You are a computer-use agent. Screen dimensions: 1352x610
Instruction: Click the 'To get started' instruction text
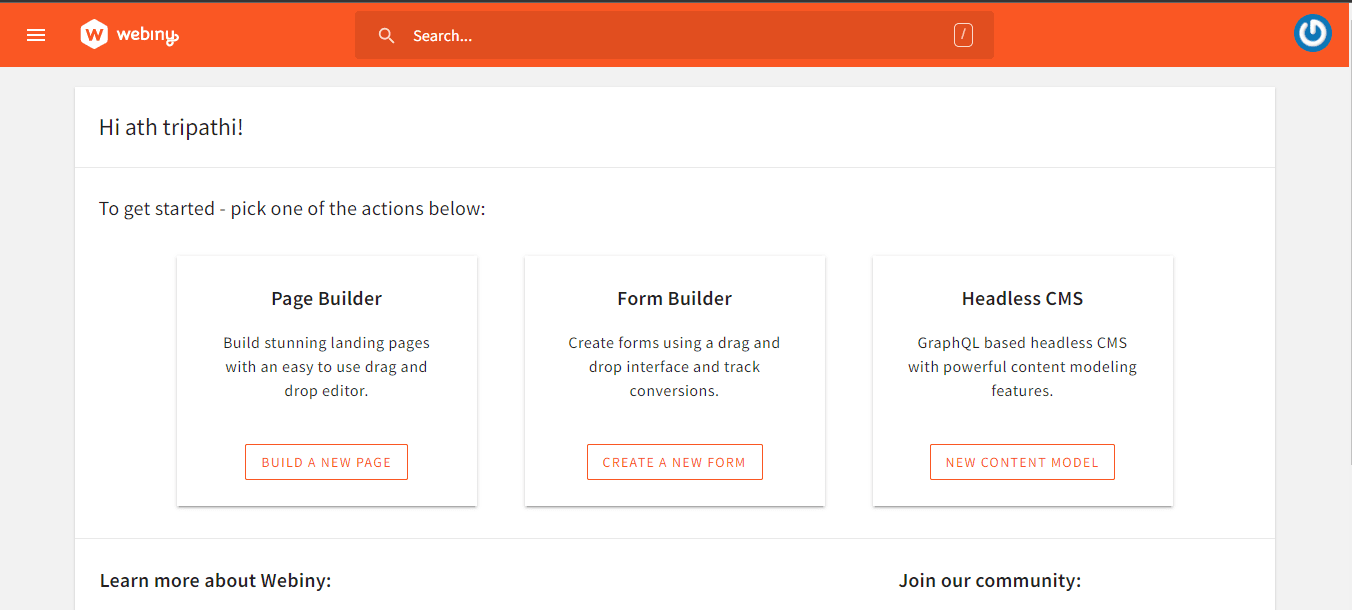pos(292,209)
